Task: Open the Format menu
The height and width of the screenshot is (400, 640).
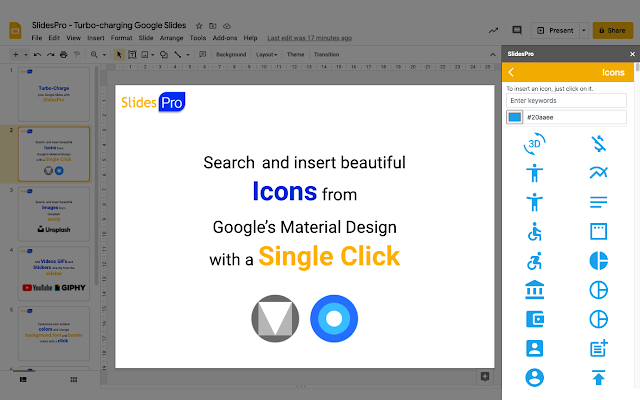Action: tap(121, 38)
